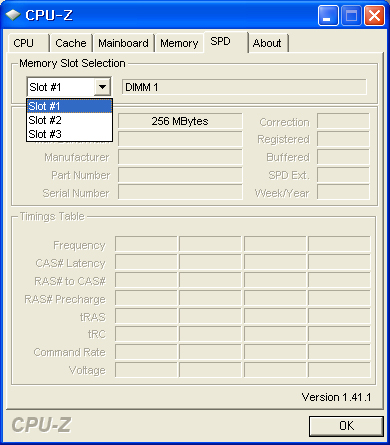390x445 pixels.
Task: Click the Buffered value field
Action: click(x=343, y=157)
